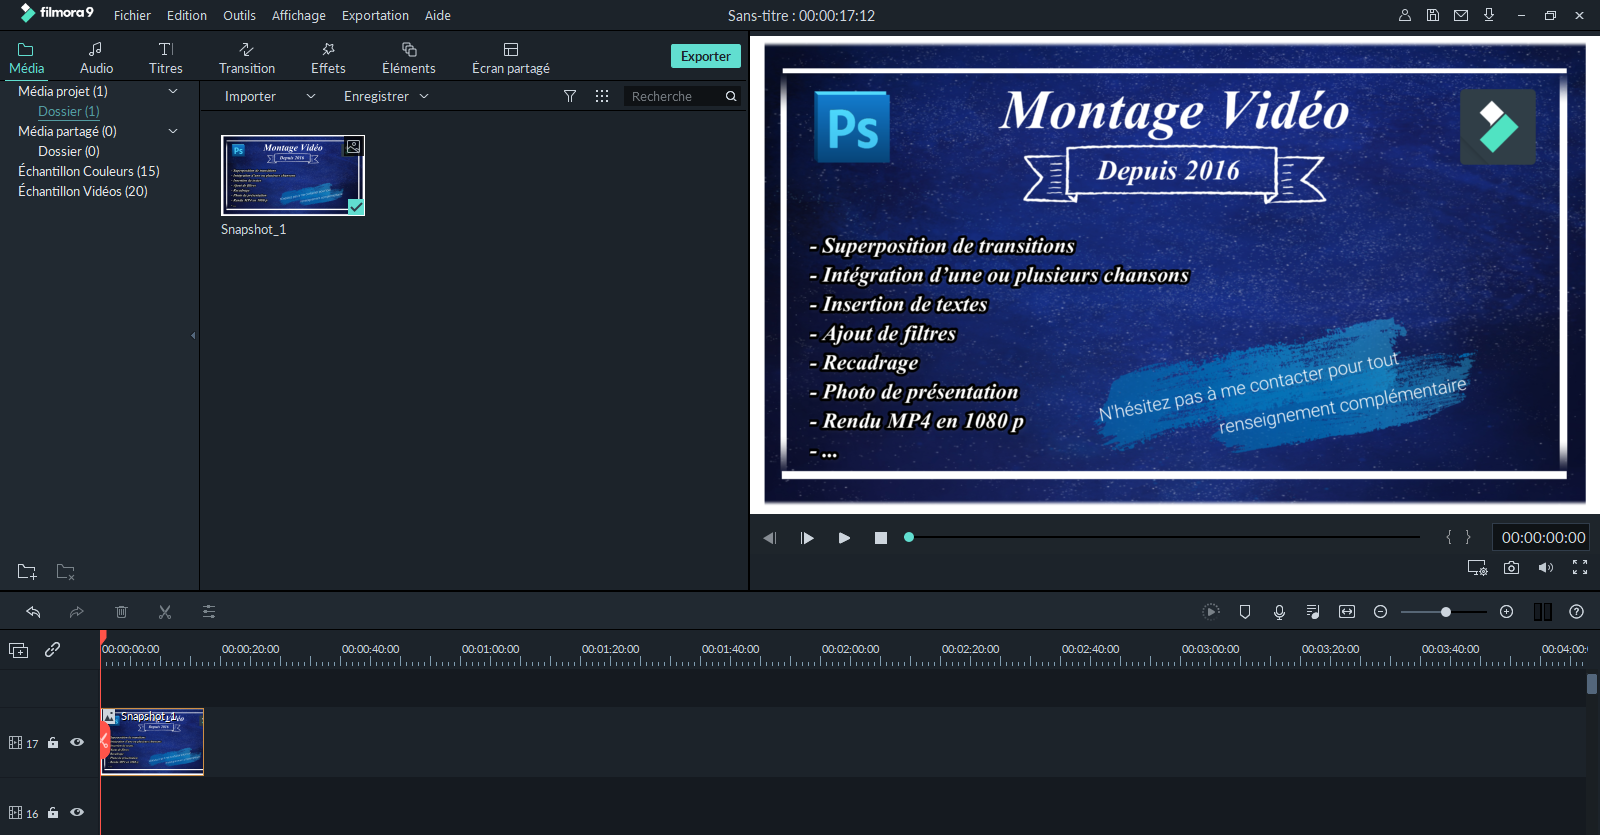
Task: Open the Effets tab
Action: coord(328,58)
